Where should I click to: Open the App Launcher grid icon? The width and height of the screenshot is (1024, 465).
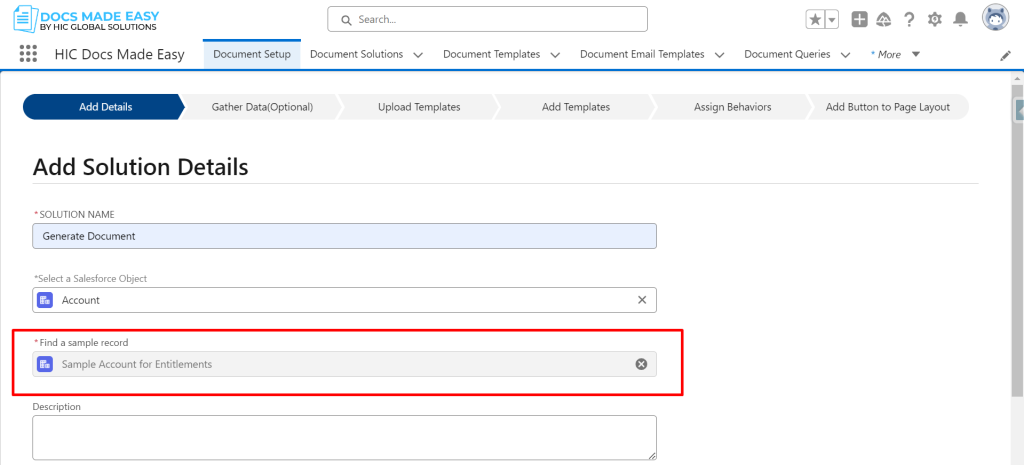point(28,54)
